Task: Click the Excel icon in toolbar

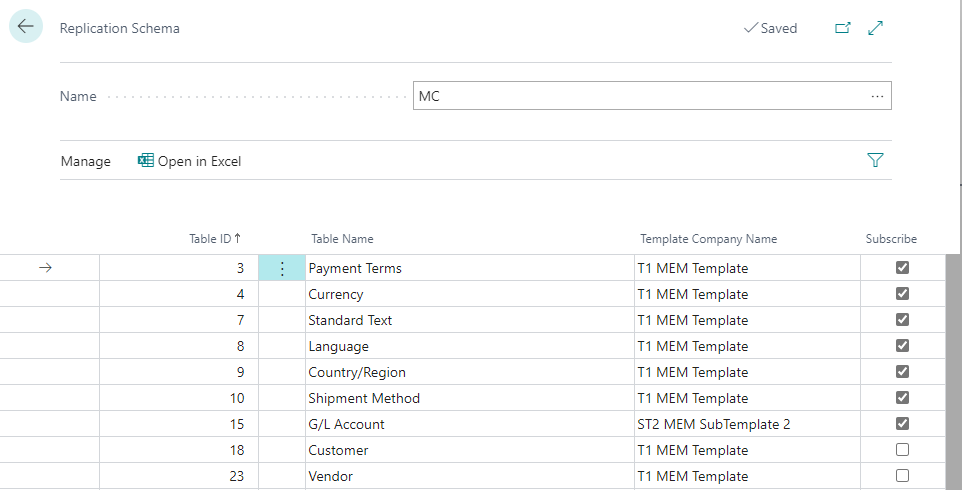Action: pyautogui.click(x=146, y=161)
